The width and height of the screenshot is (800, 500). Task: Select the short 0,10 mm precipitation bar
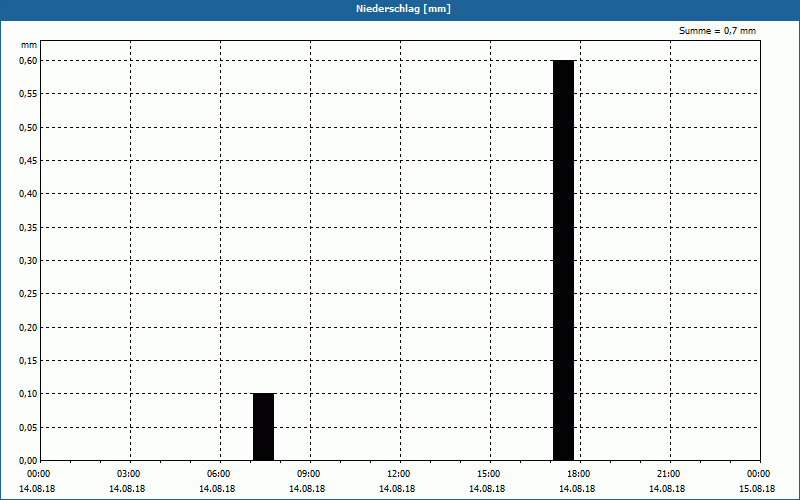264,427
